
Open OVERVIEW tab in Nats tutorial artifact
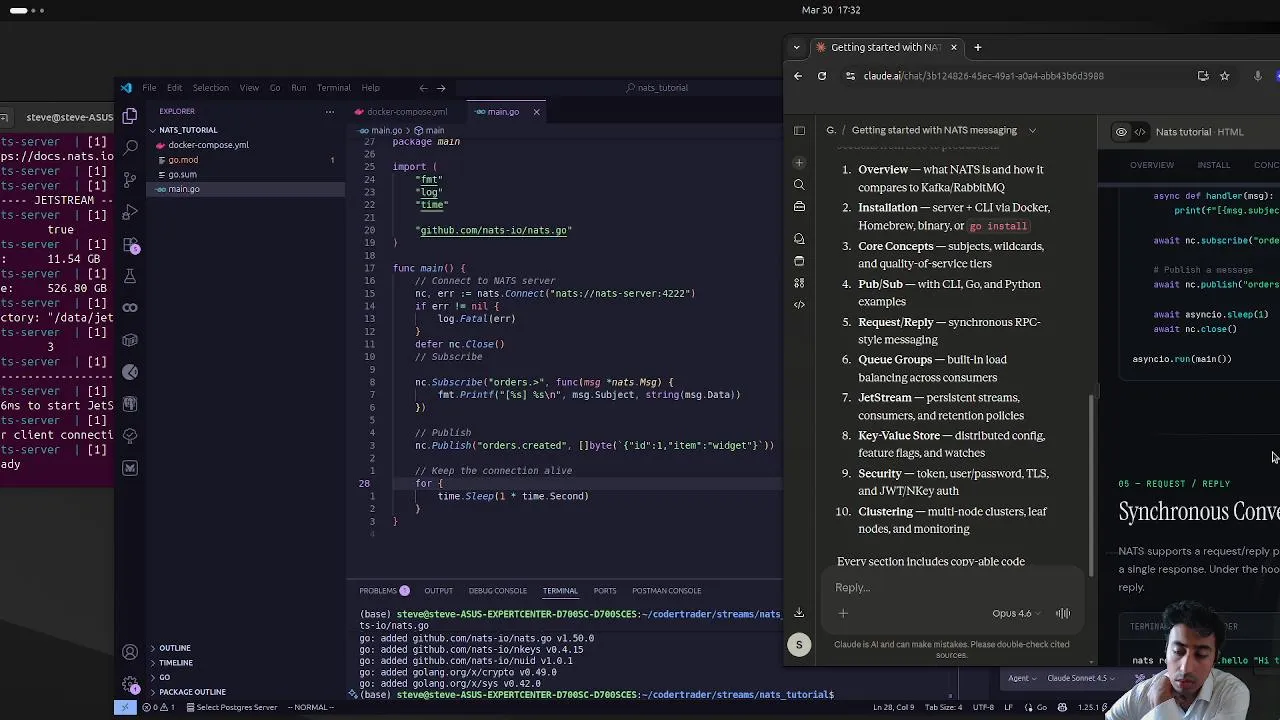tap(1152, 165)
